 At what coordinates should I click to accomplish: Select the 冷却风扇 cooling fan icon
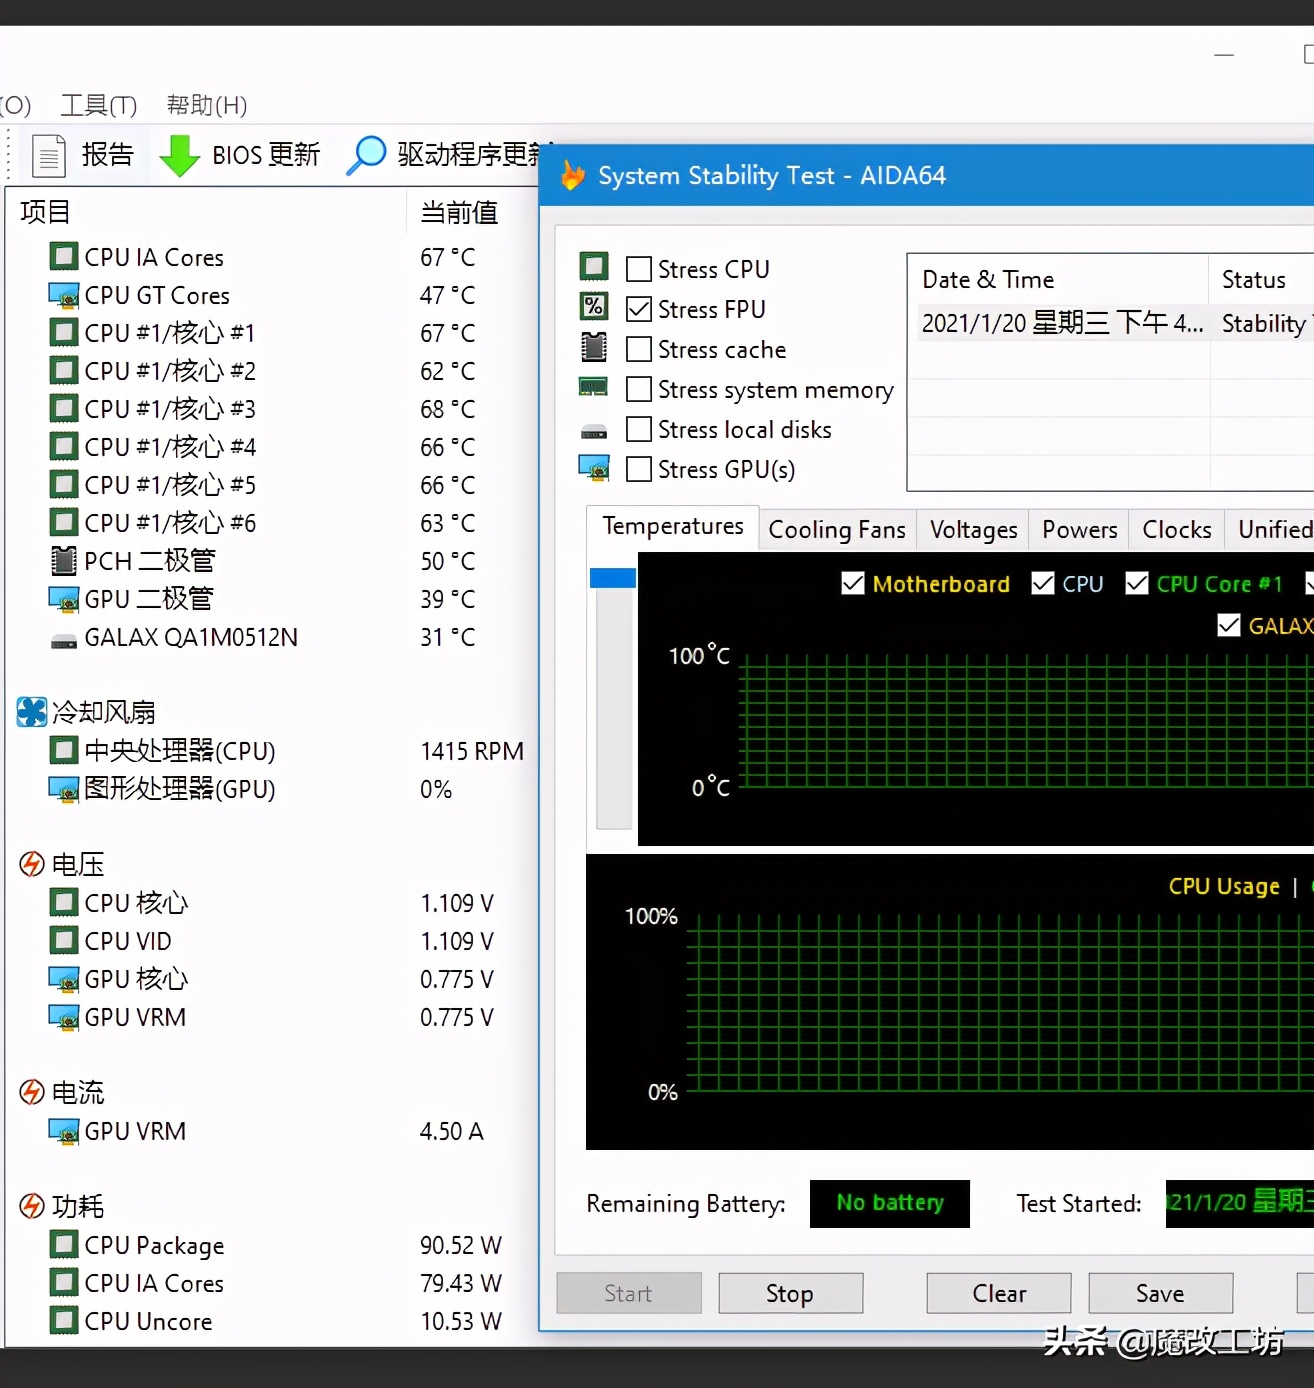[x=31, y=711]
